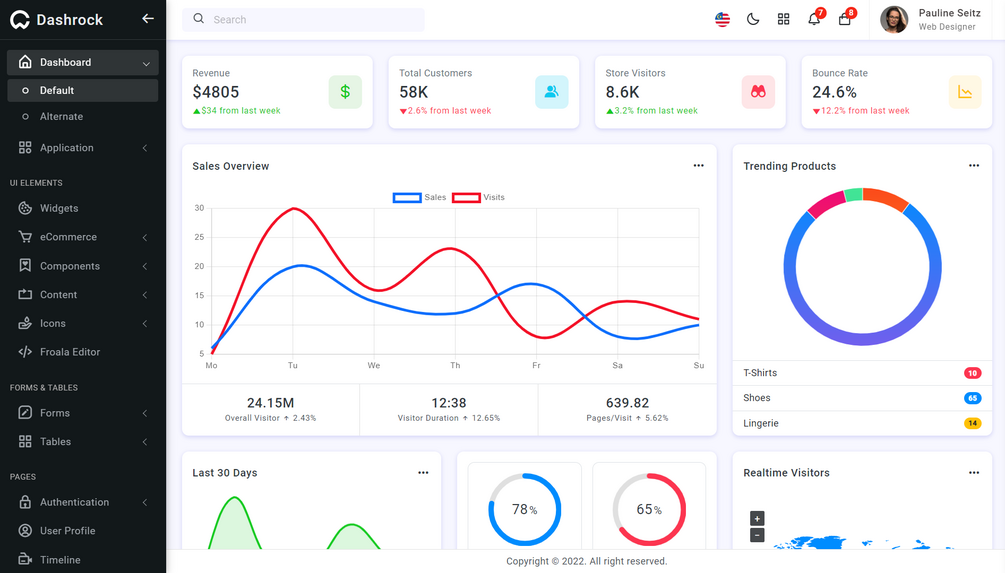Click the 24.15M Overall Visitor stat
Image resolution: width=1005 pixels, height=573 pixels.
(270, 410)
